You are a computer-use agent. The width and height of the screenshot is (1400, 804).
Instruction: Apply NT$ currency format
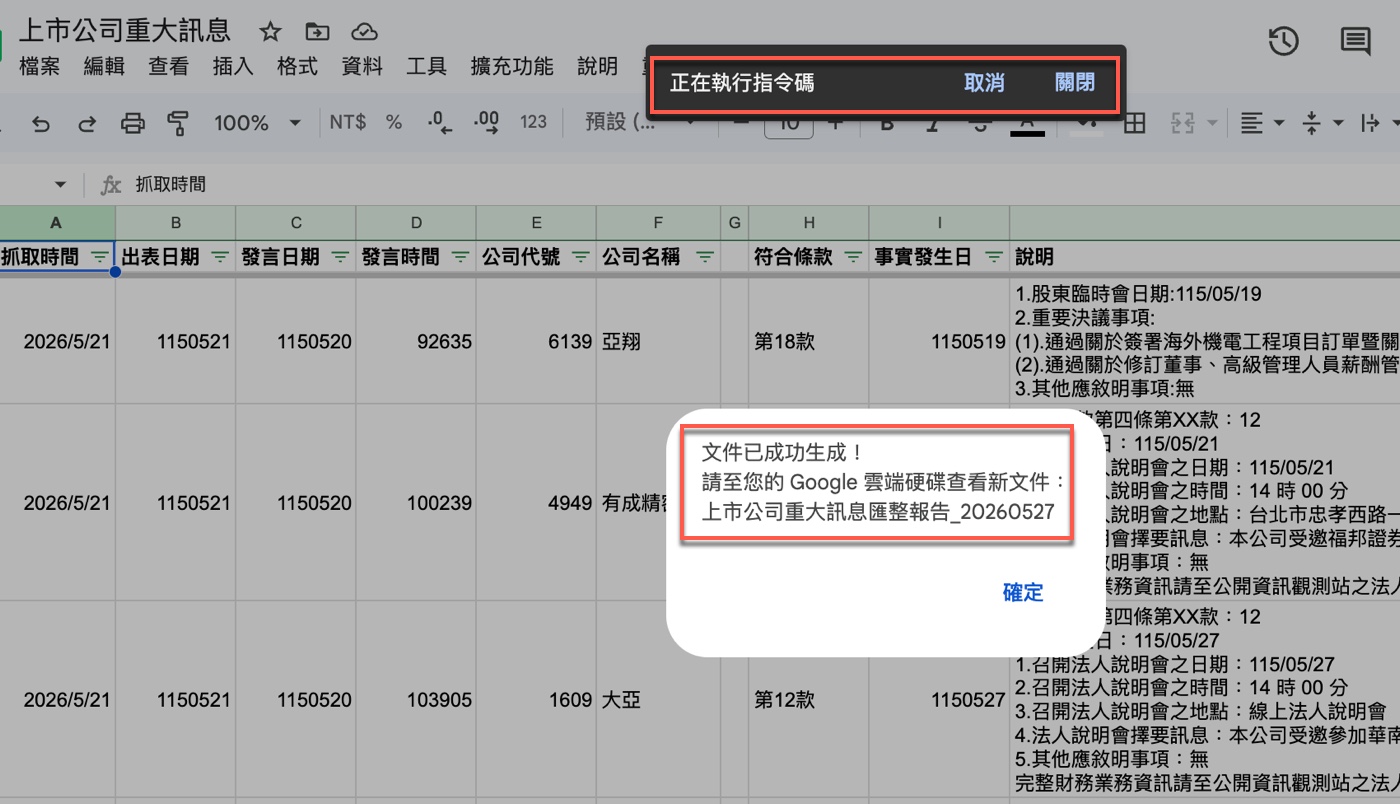(348, 122)
